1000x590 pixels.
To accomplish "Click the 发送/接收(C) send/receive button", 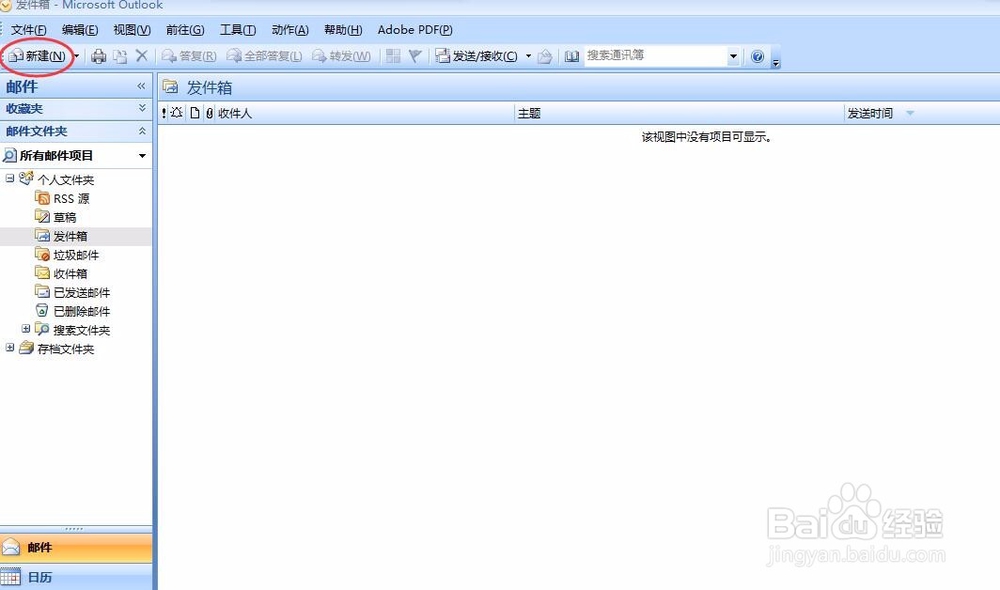I will click(x=476, y=56).
